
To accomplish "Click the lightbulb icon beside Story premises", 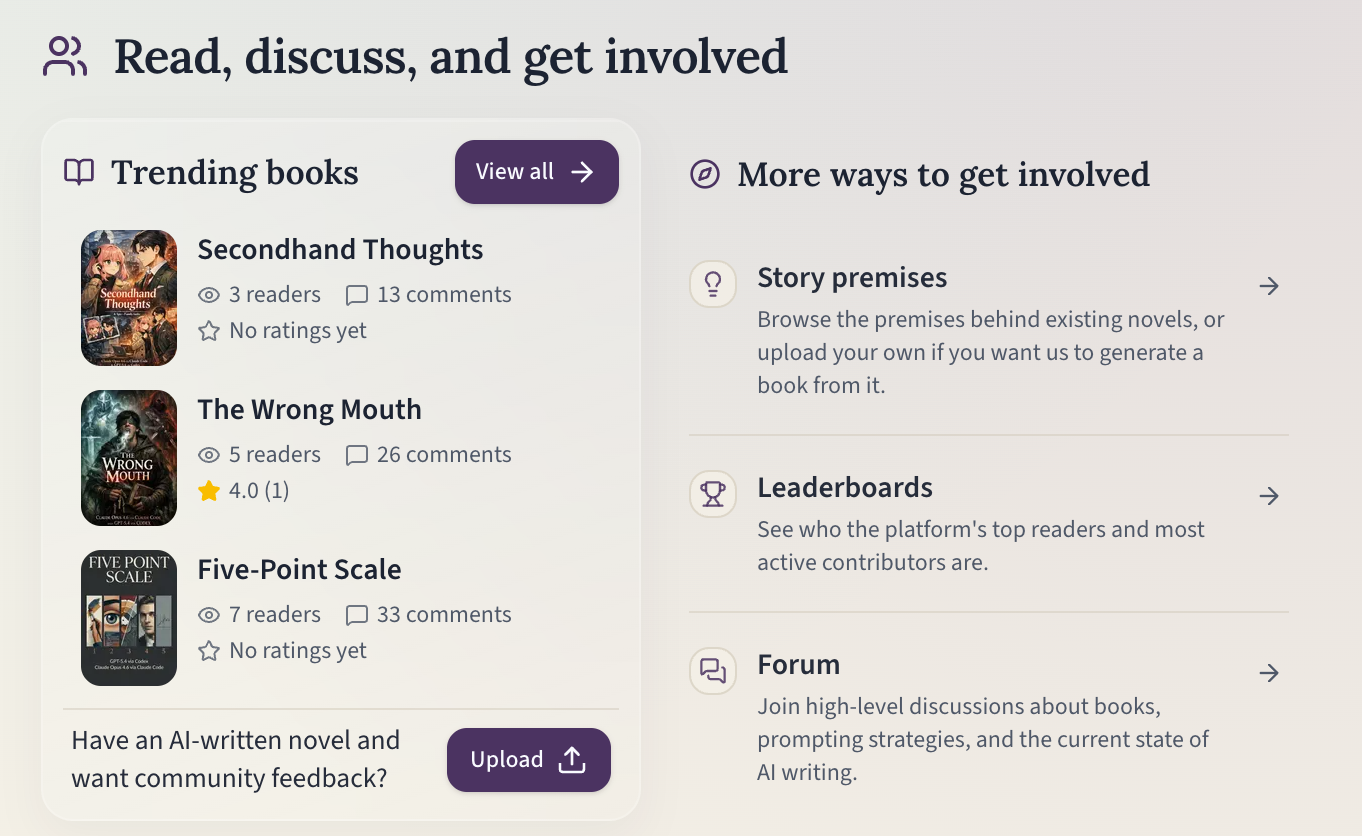I will click(x=713, y=285).
